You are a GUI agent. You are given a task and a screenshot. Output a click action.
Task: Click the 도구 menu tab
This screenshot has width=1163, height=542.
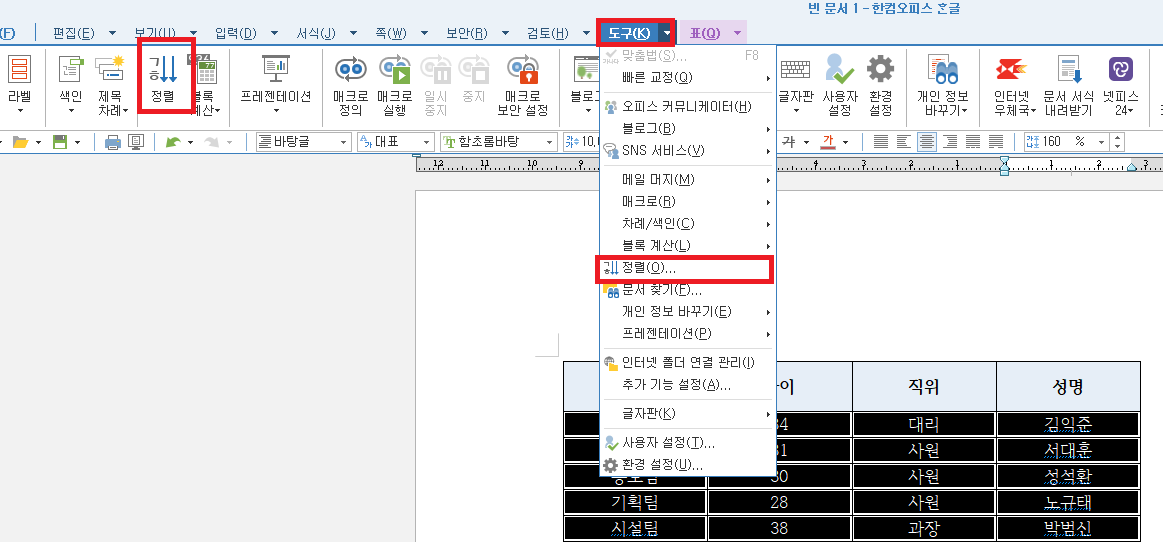pyautogui.click(x=629, y=33)
